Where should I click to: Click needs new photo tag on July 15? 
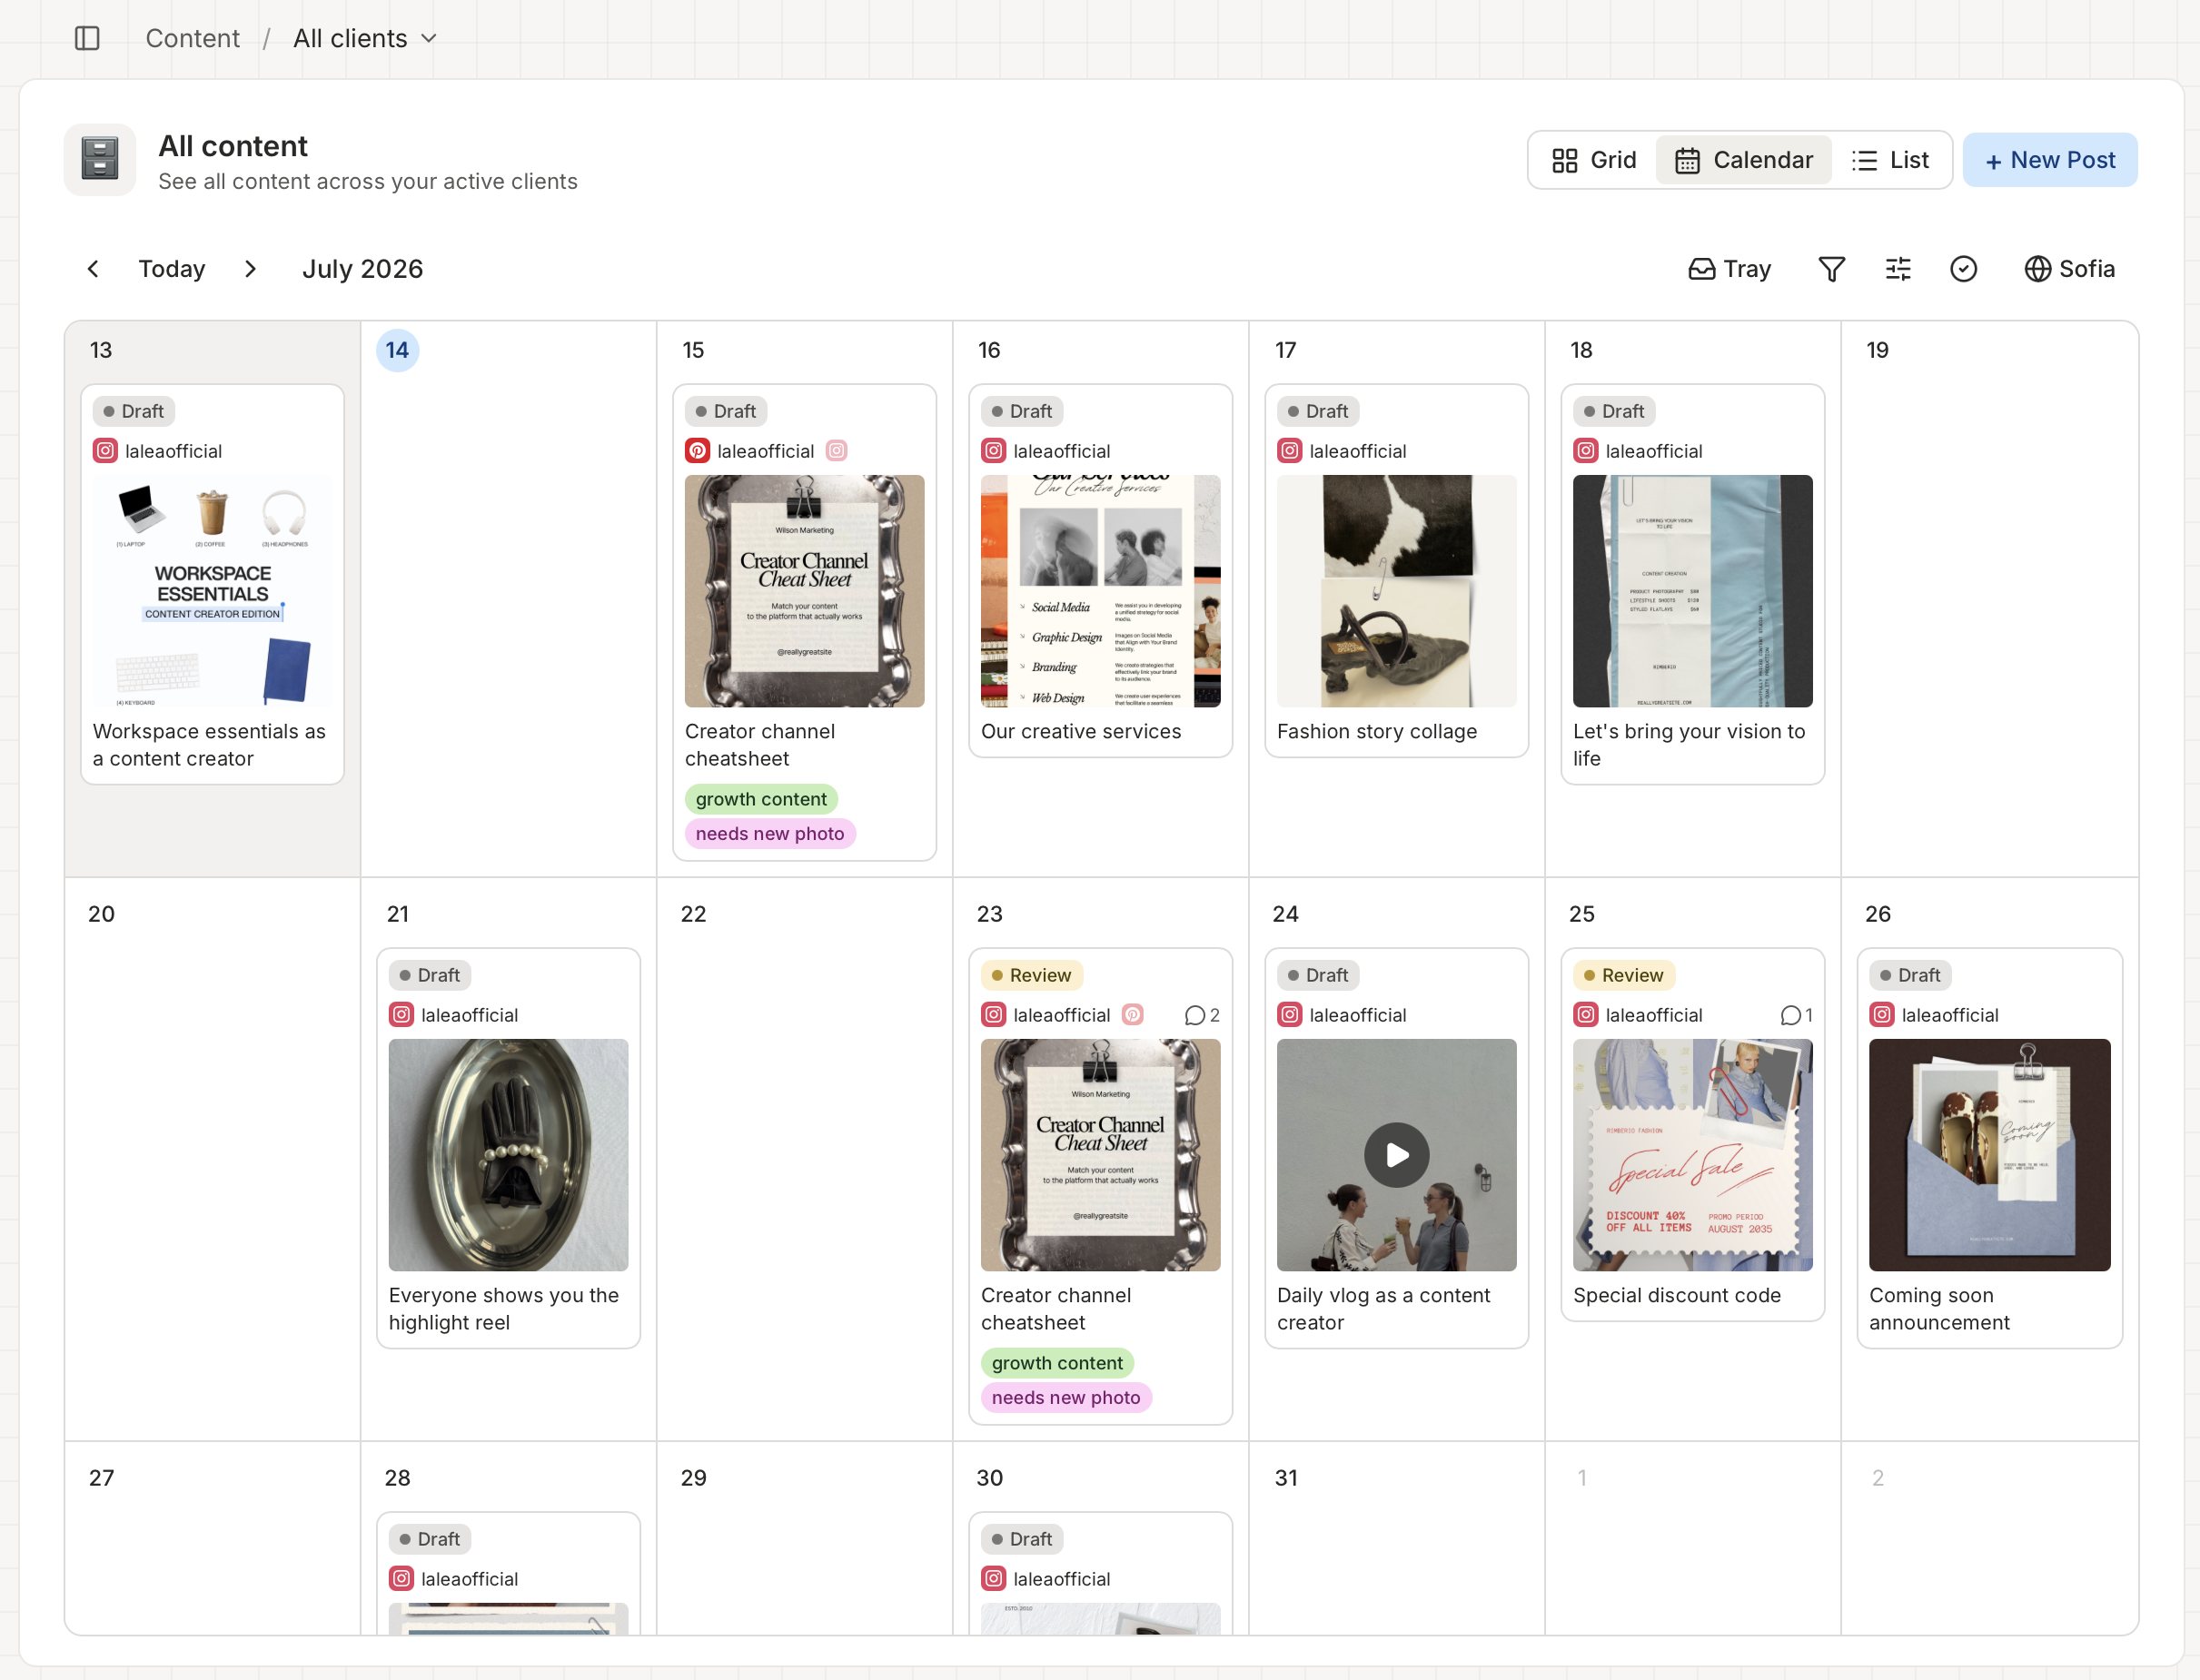click(x=769, y=834)
